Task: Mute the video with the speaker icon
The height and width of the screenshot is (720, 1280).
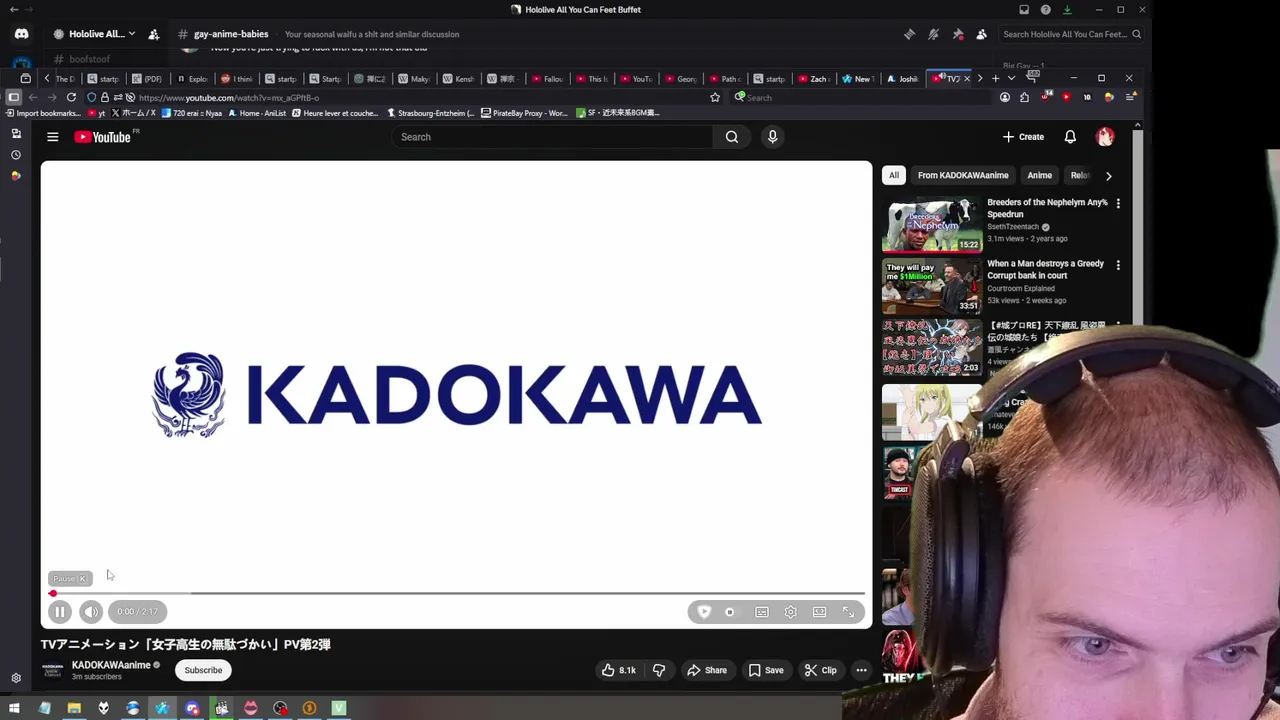Action: (91, 612)
